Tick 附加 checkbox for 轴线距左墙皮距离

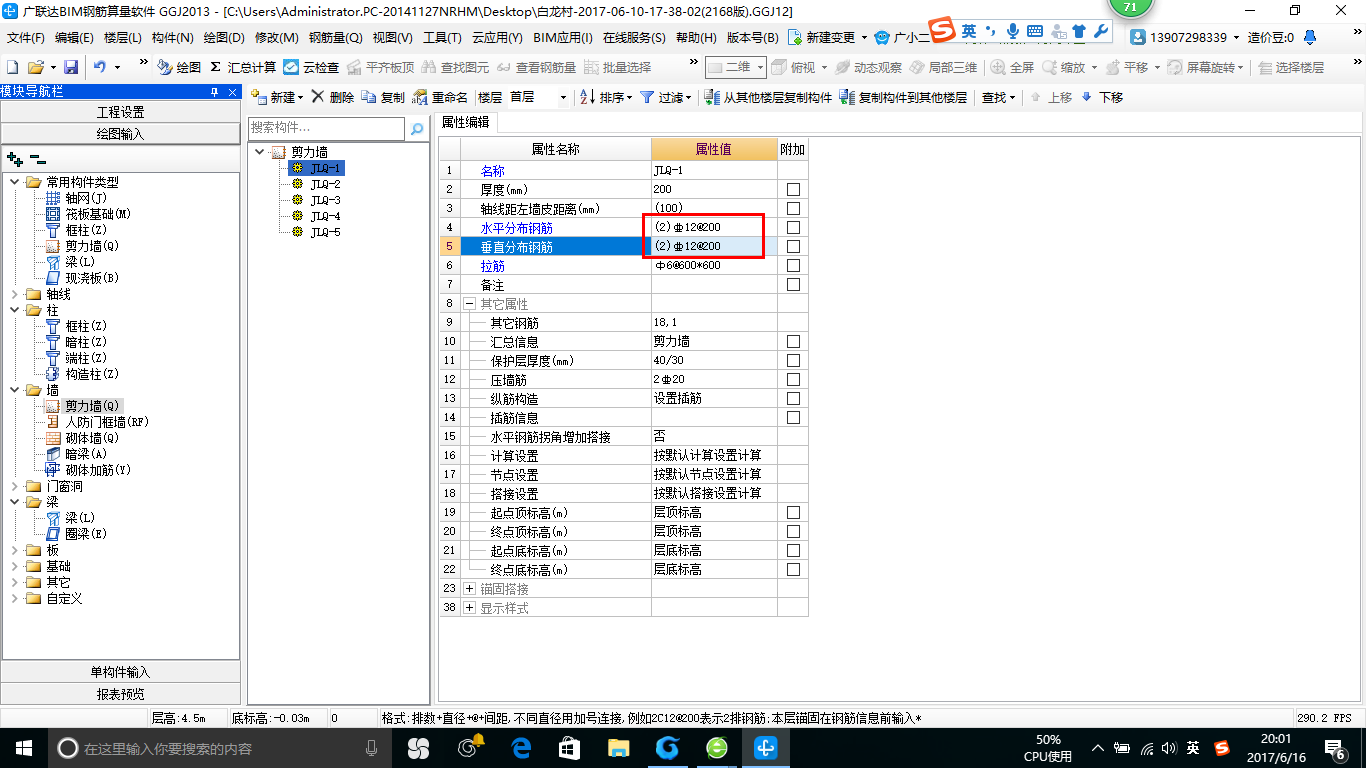[793, 208]
